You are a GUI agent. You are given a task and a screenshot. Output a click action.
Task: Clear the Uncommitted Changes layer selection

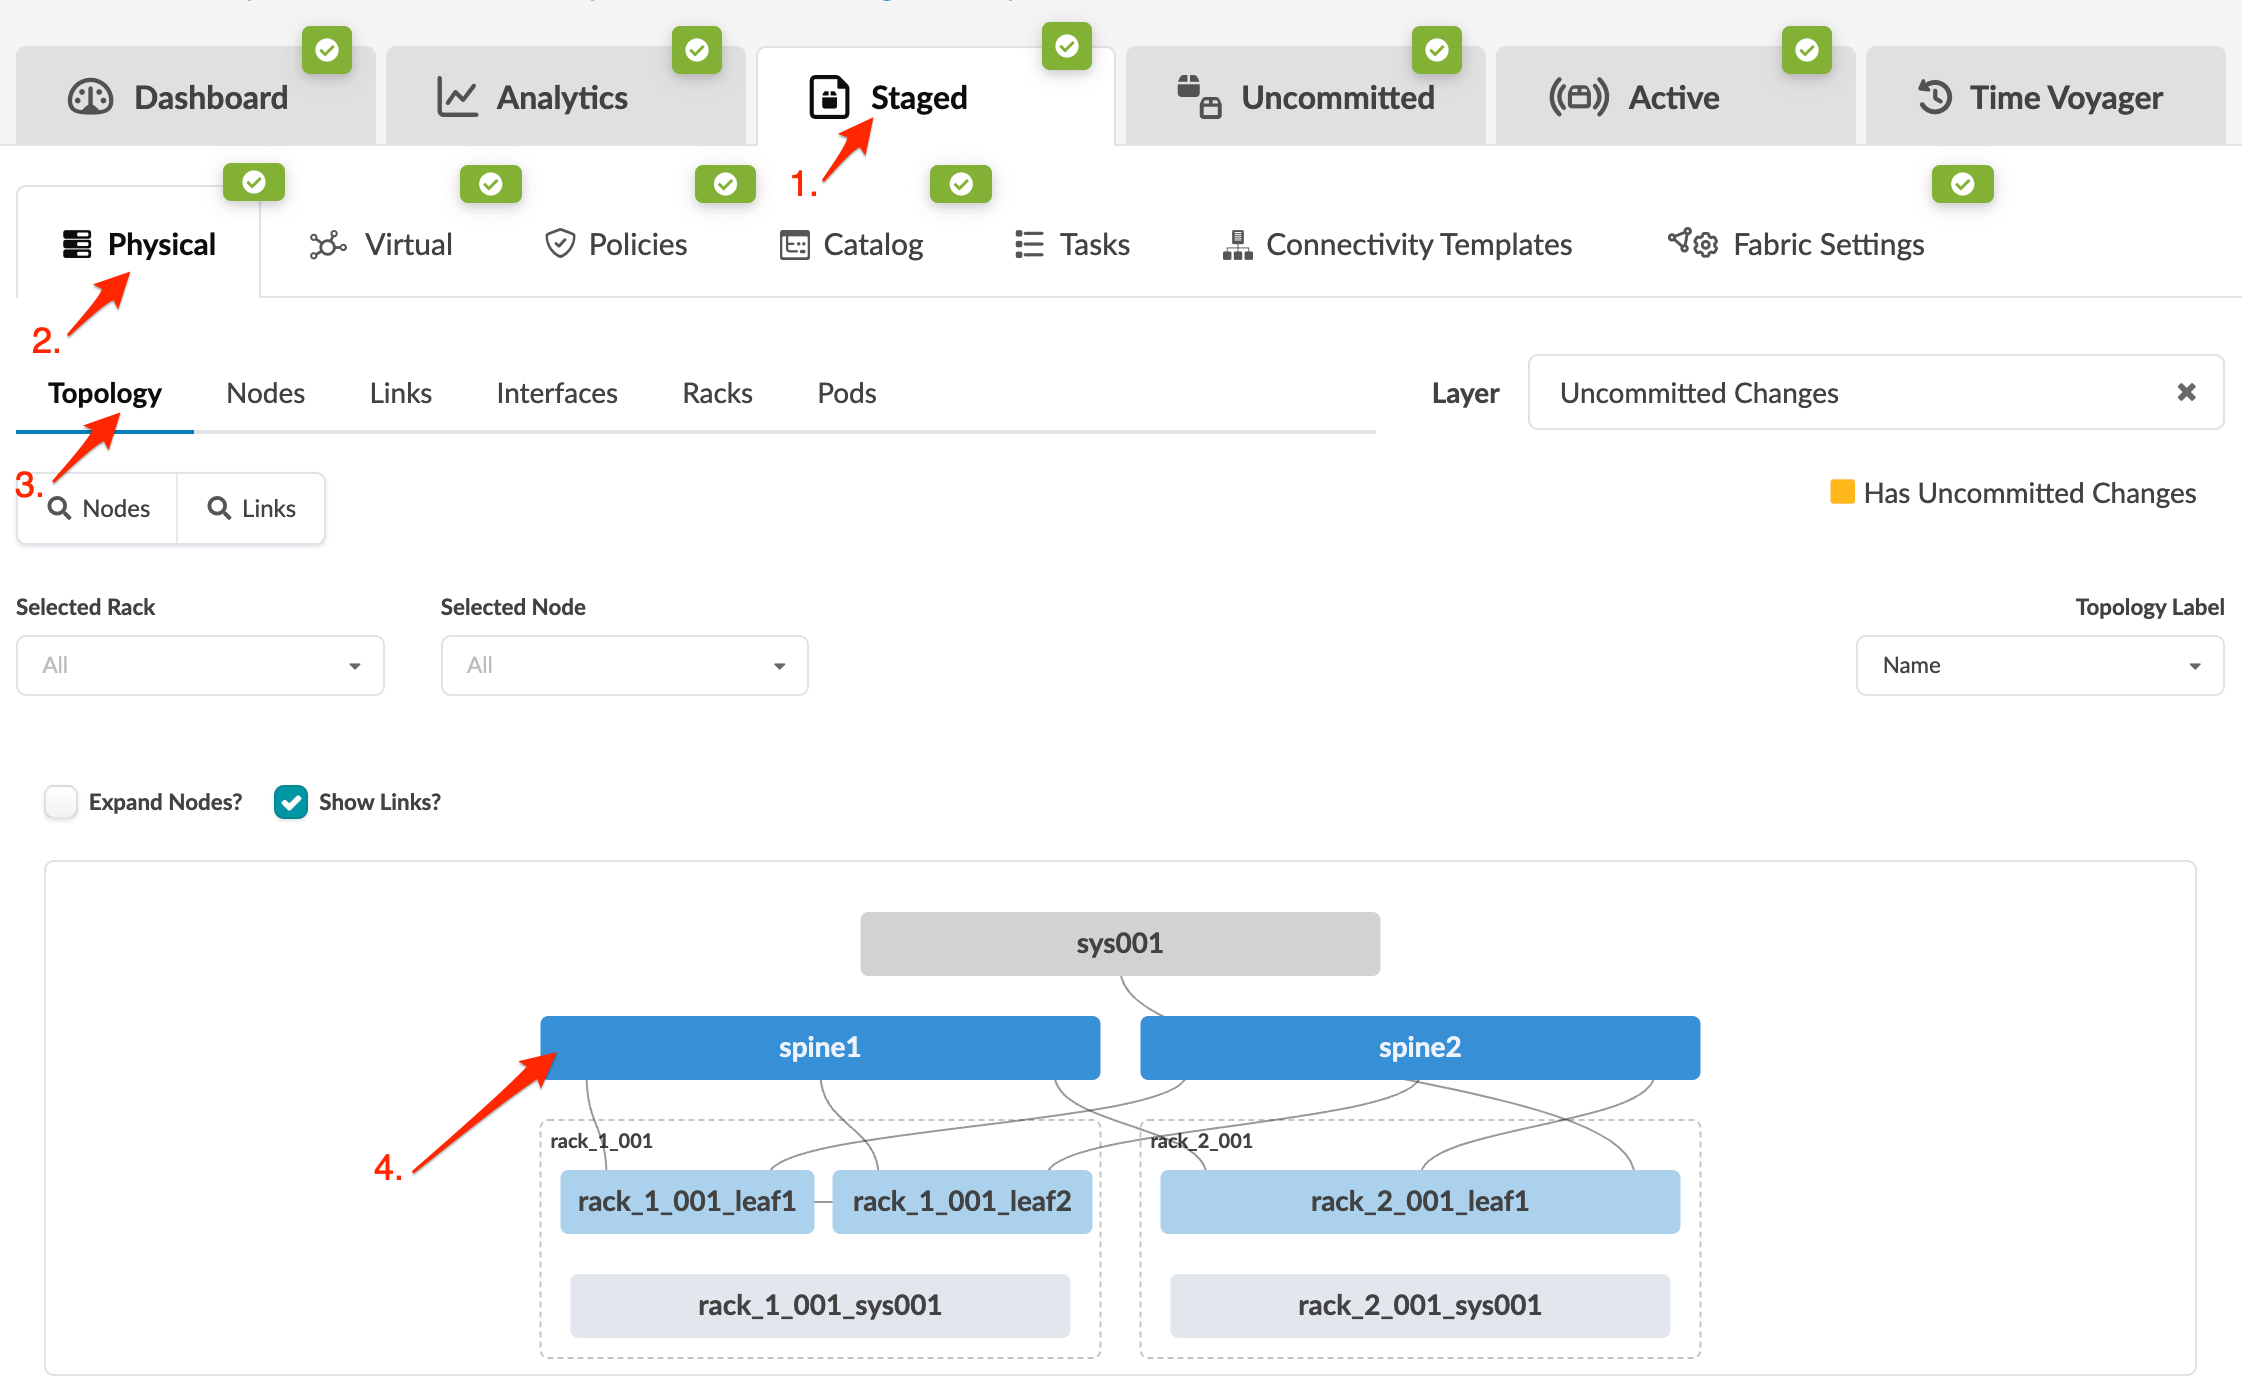click(2186, 393)
